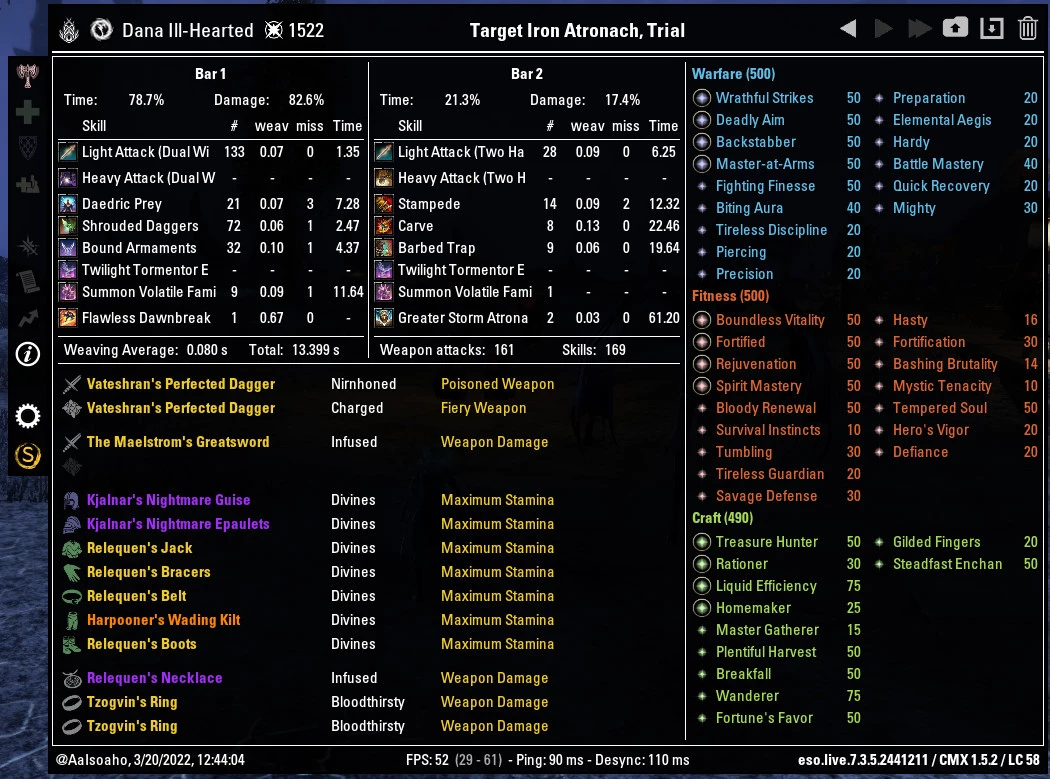Open the incoming healing icon in sidebar

point(27,183)
